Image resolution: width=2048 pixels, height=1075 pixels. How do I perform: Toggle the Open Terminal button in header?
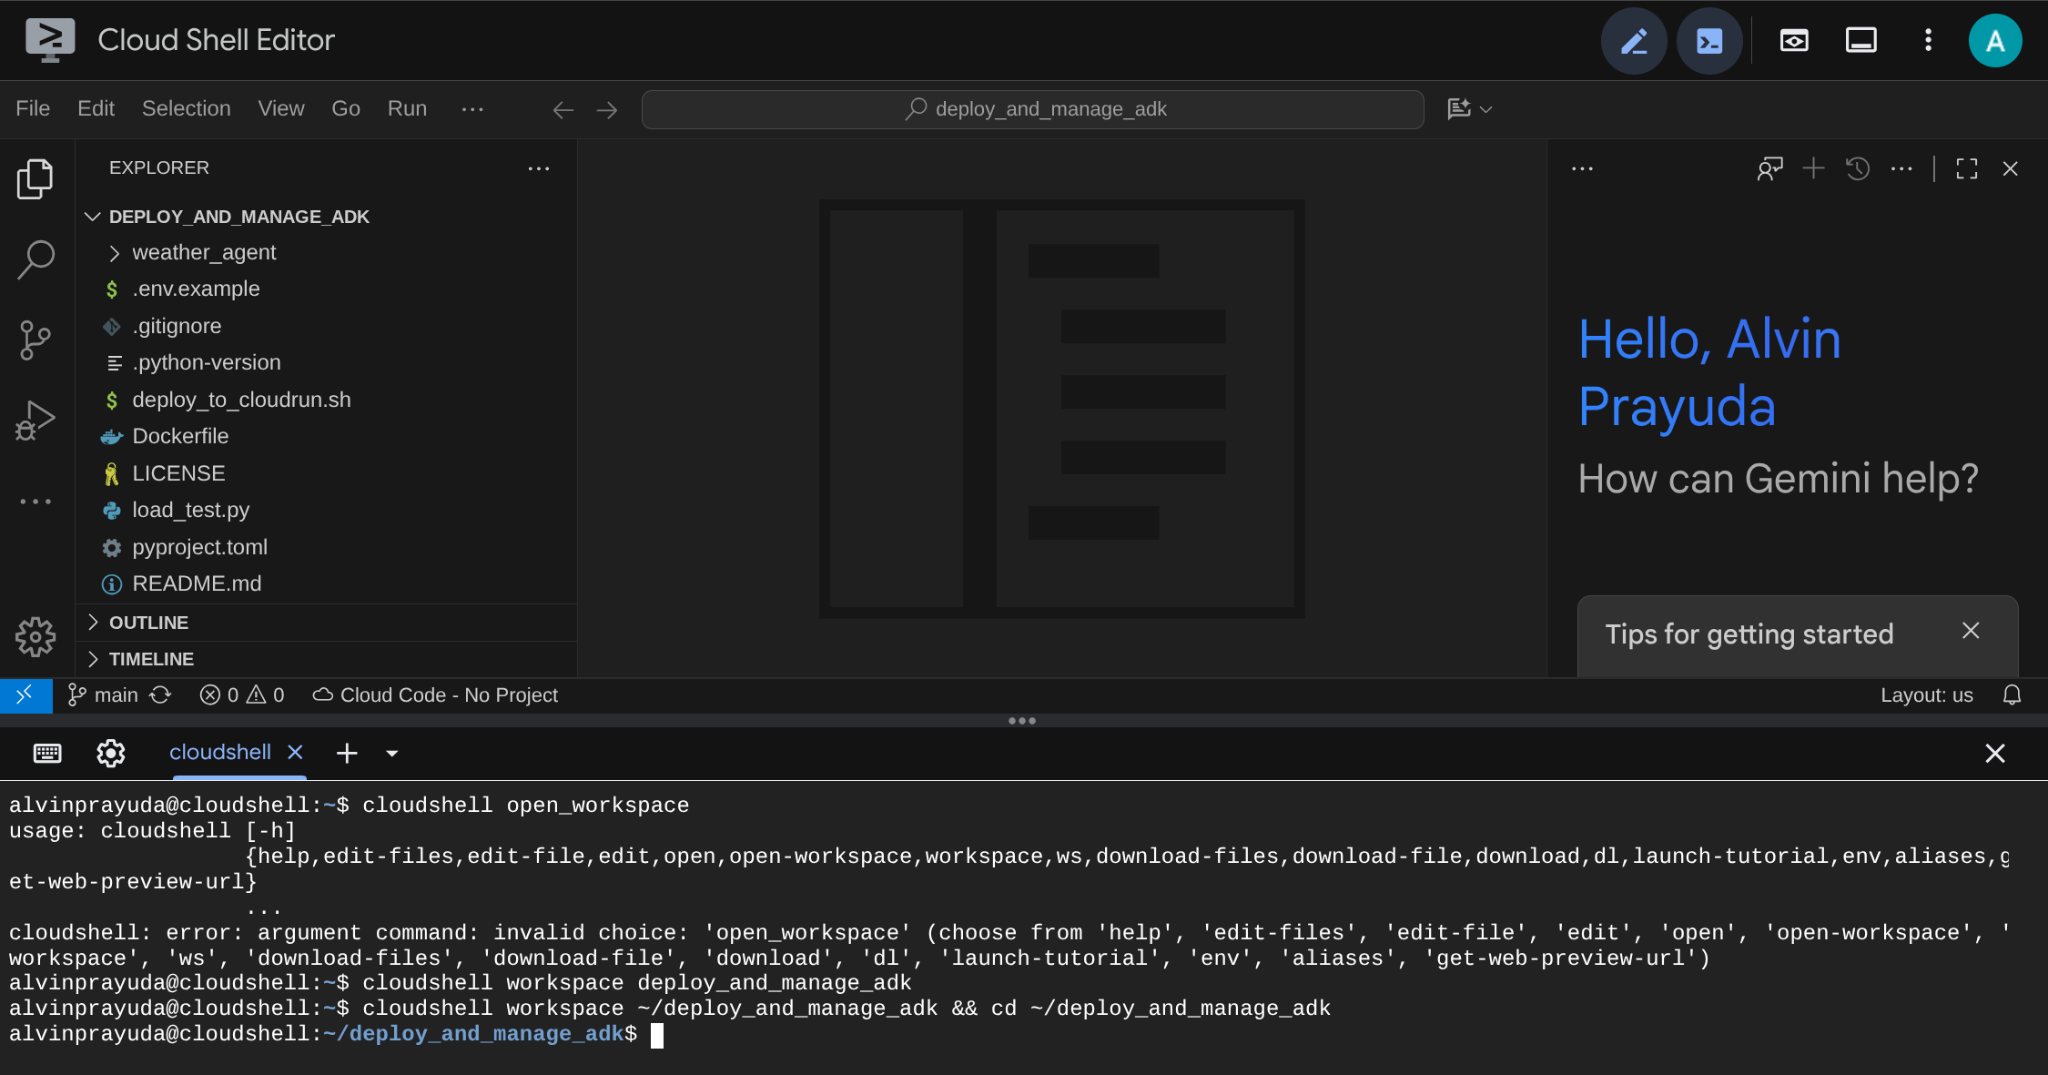[x=1709, y=41]
